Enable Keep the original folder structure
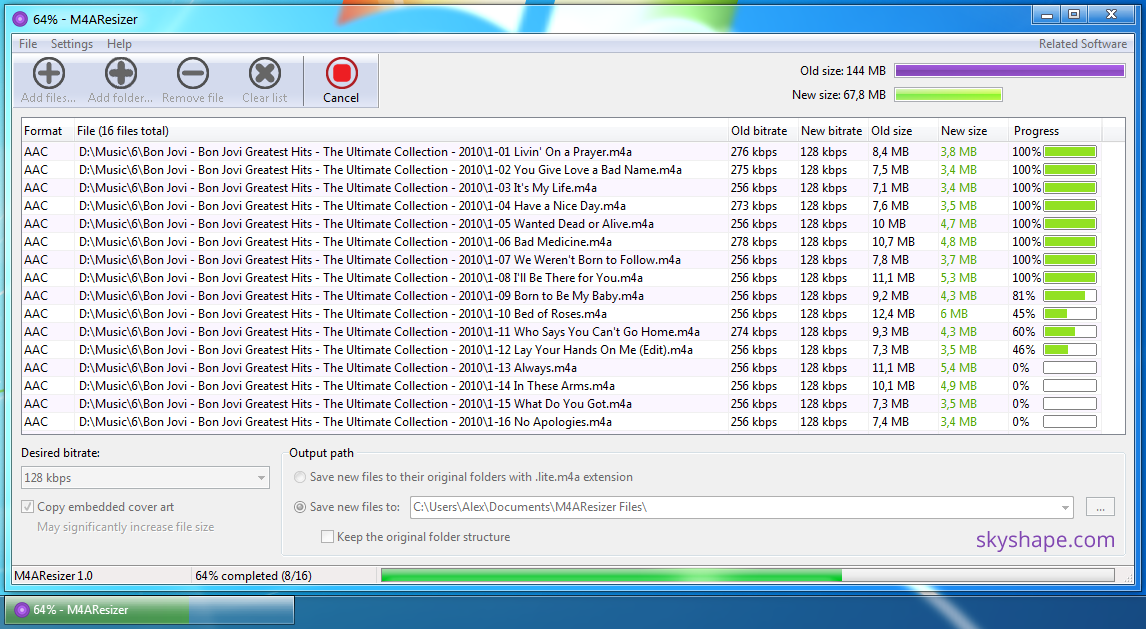 click(x=327, y=537)
